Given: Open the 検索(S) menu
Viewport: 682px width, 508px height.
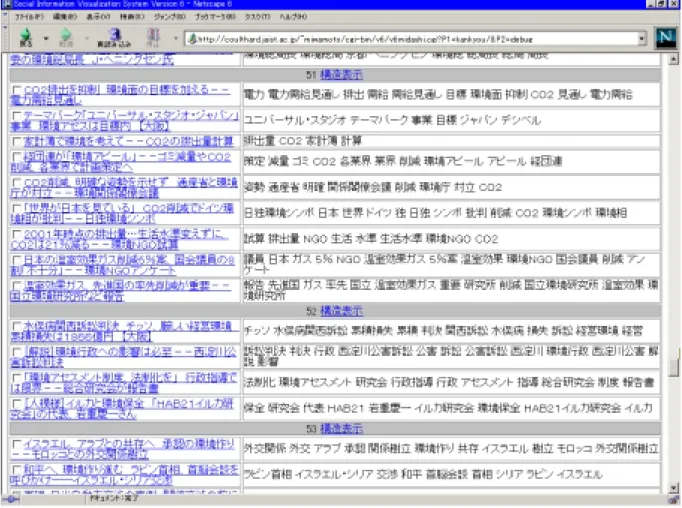Looking at the screenshot, I should tap(132, 17).
